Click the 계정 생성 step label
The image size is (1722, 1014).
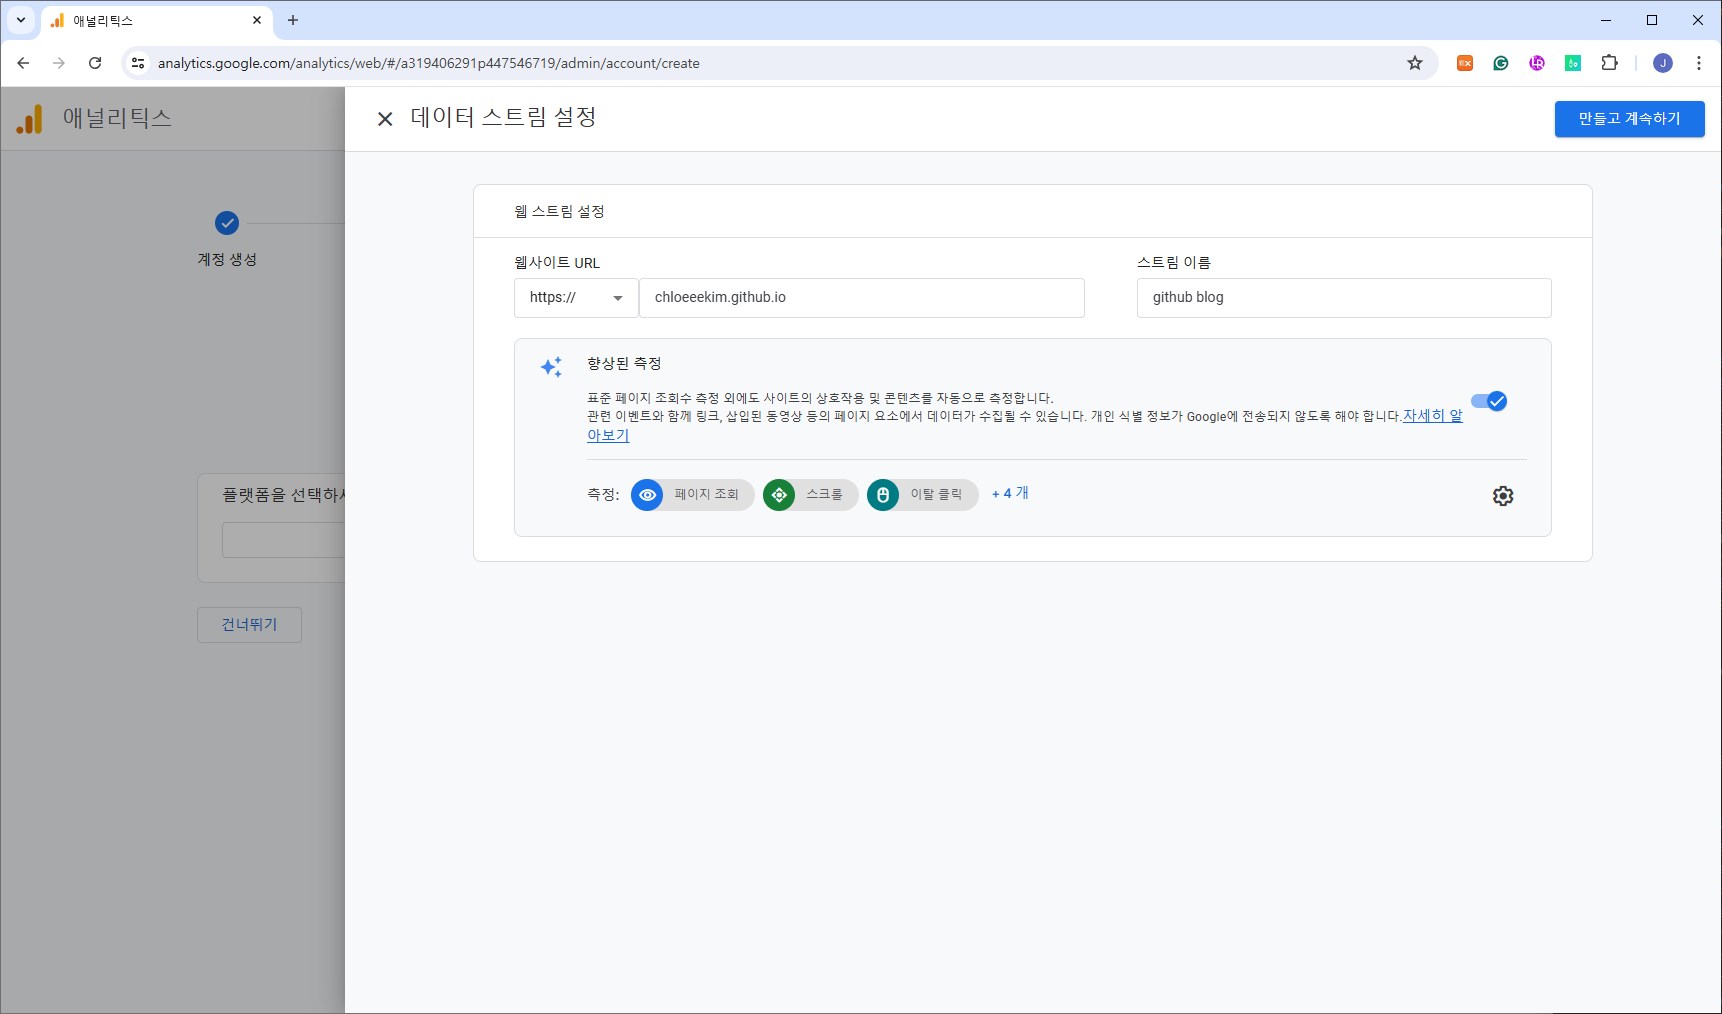(x=227, y=259)
